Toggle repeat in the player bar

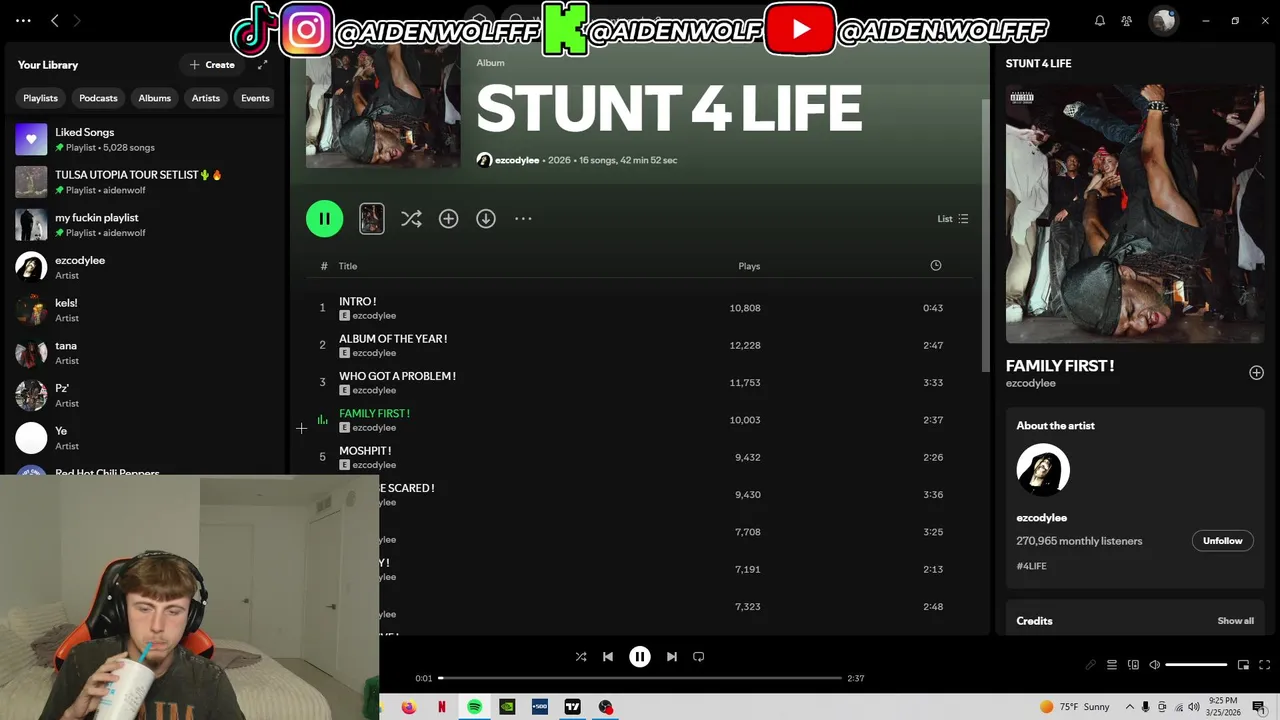pos(699,656)
